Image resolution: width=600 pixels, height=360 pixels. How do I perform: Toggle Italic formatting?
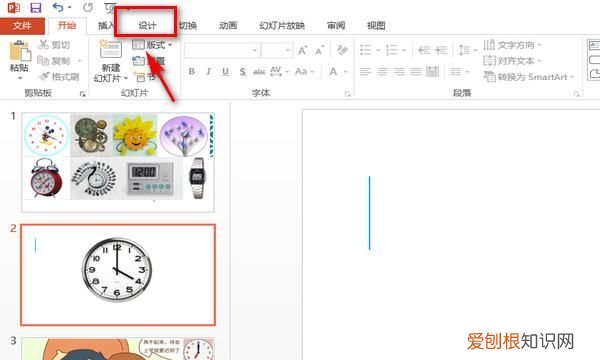click(x=209, y=72)
